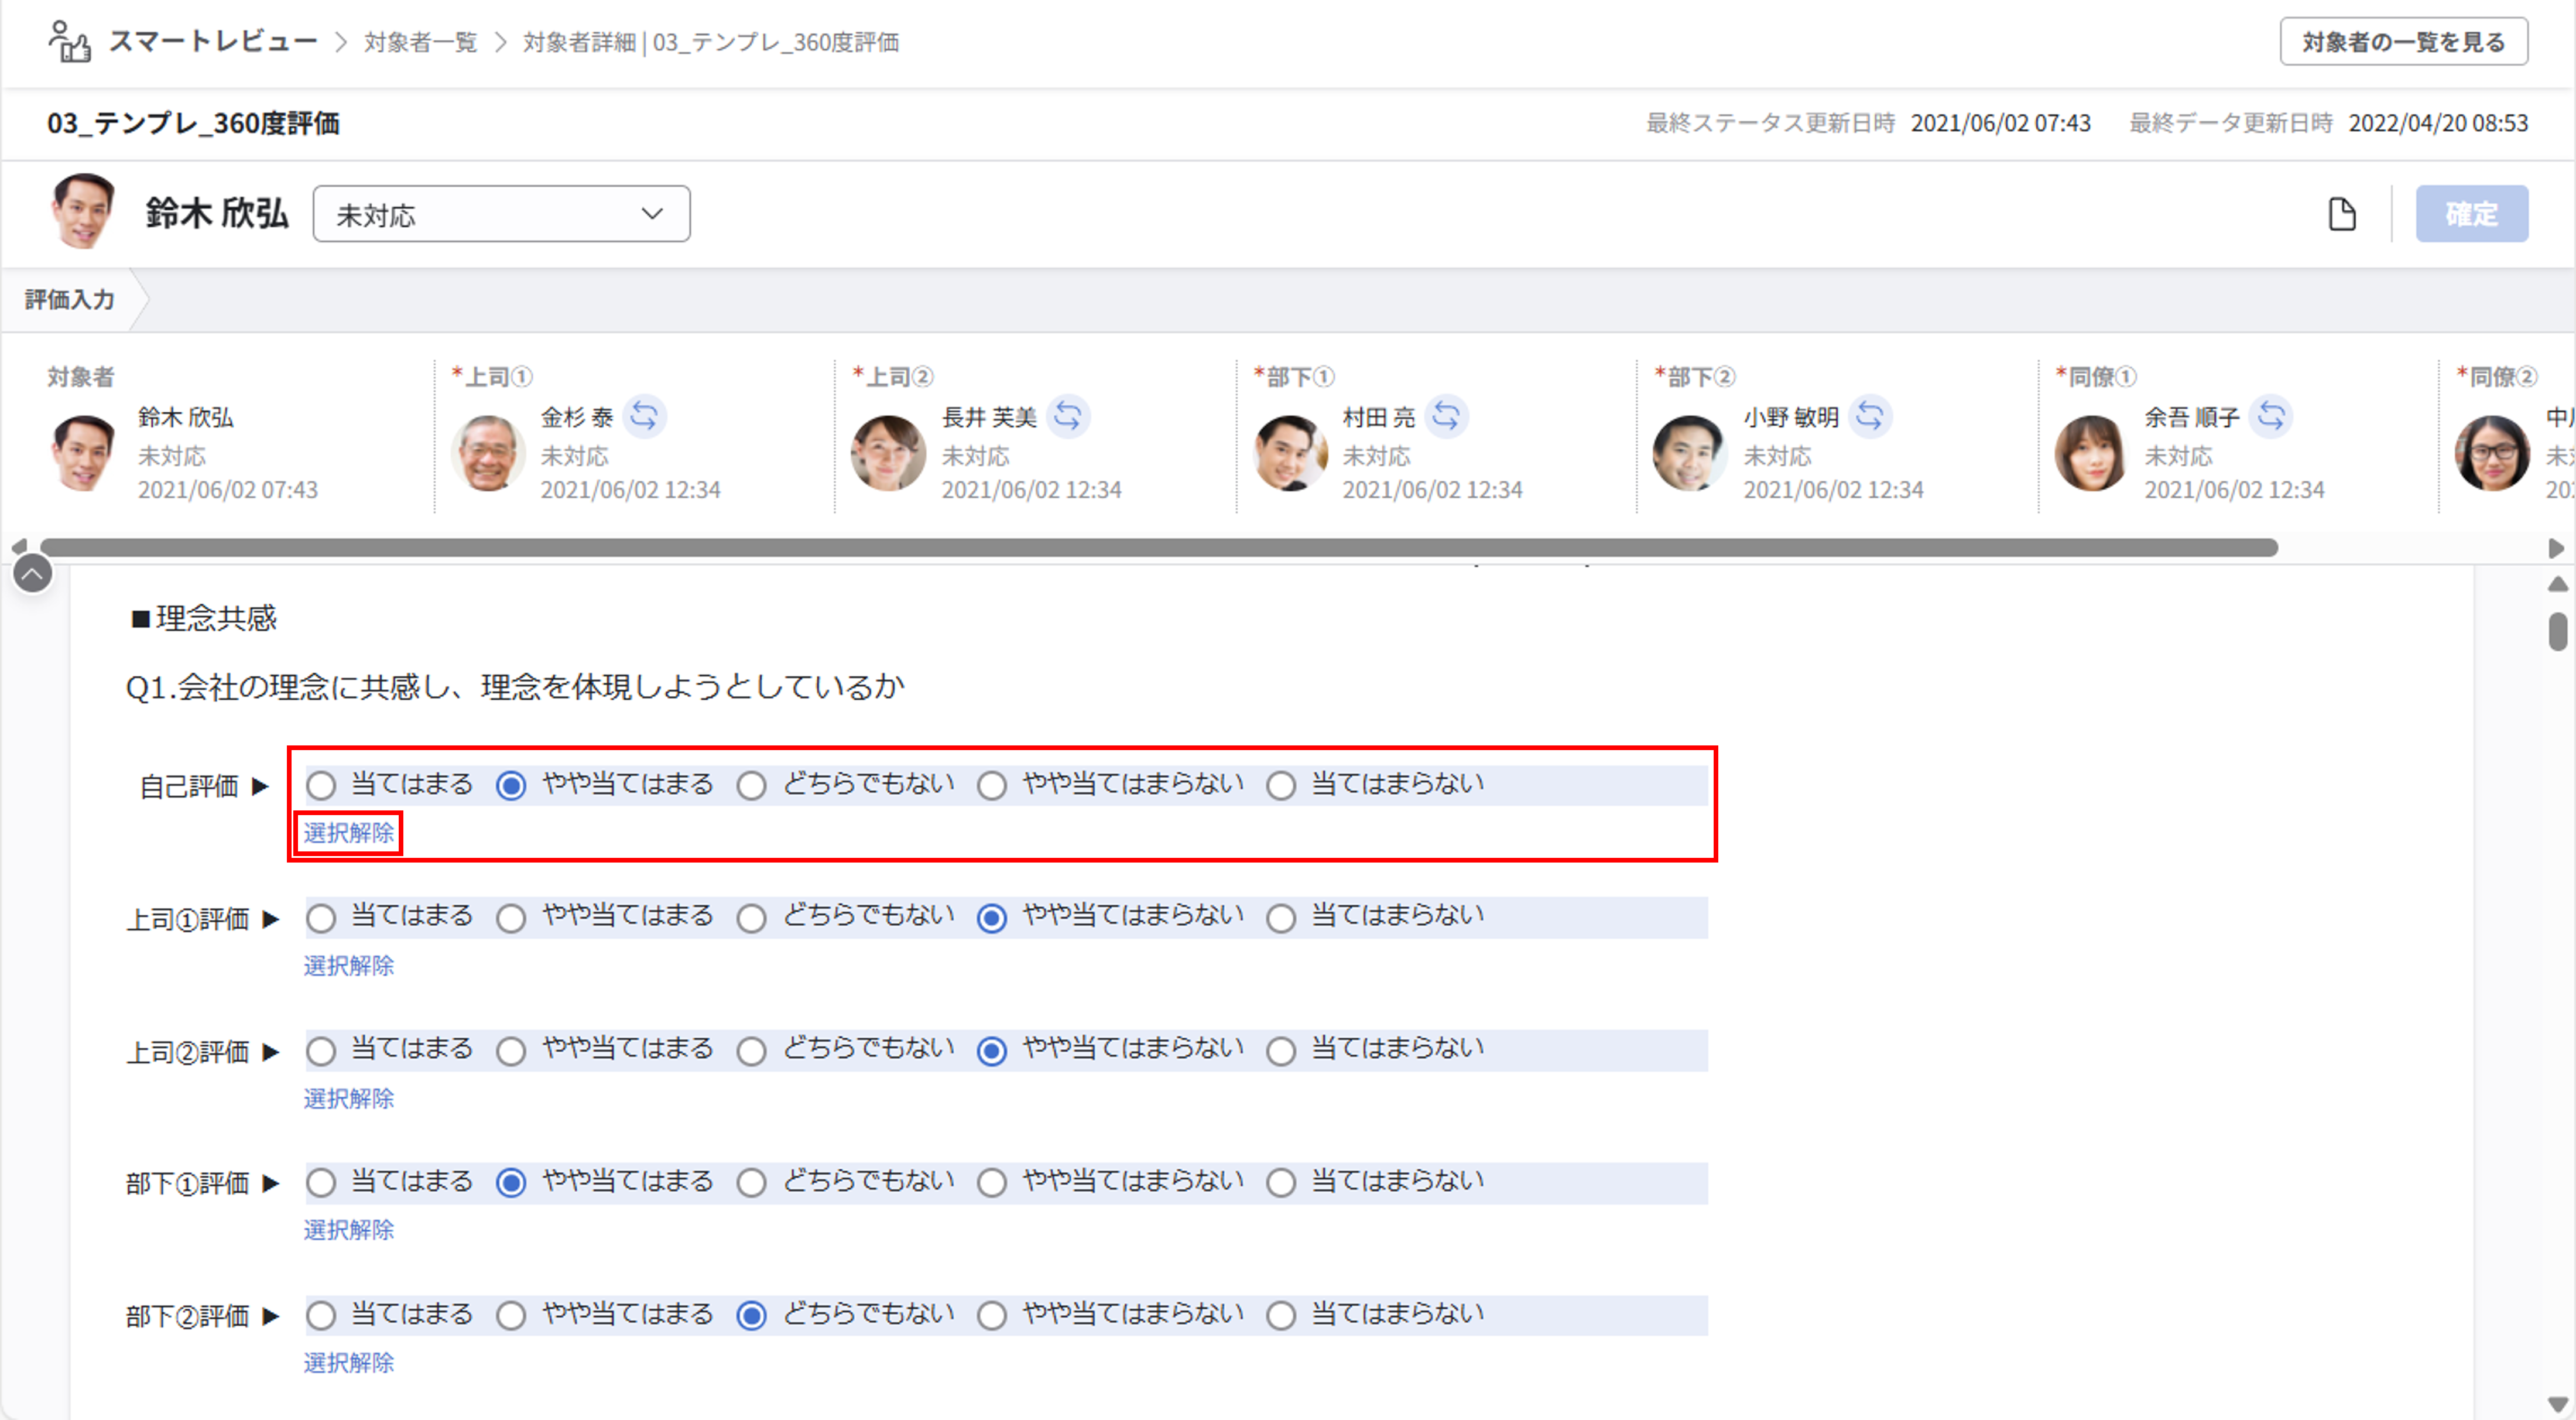Image resolution: width=2576 pixels, height=1420 pixels.
Task: Go to 対象者一覧 breadcrumb
Action: pyautogui.click(x=420, y=42)
